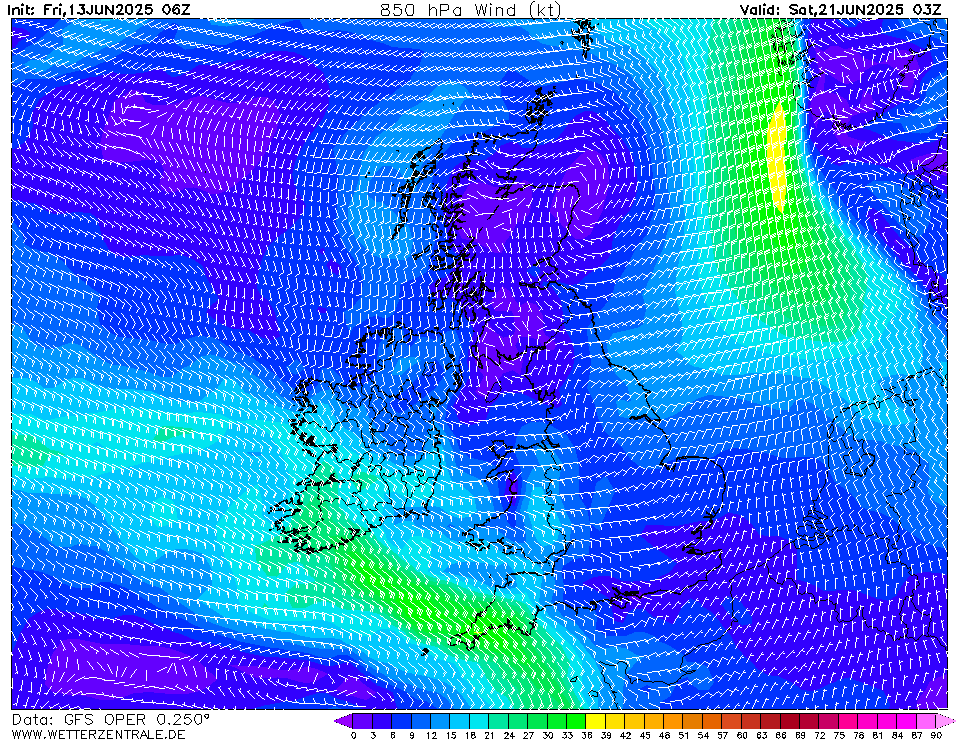This screenshot has width=959, height=741.
Task: Click the yellow wind maximum on the map
Action: 777,156
